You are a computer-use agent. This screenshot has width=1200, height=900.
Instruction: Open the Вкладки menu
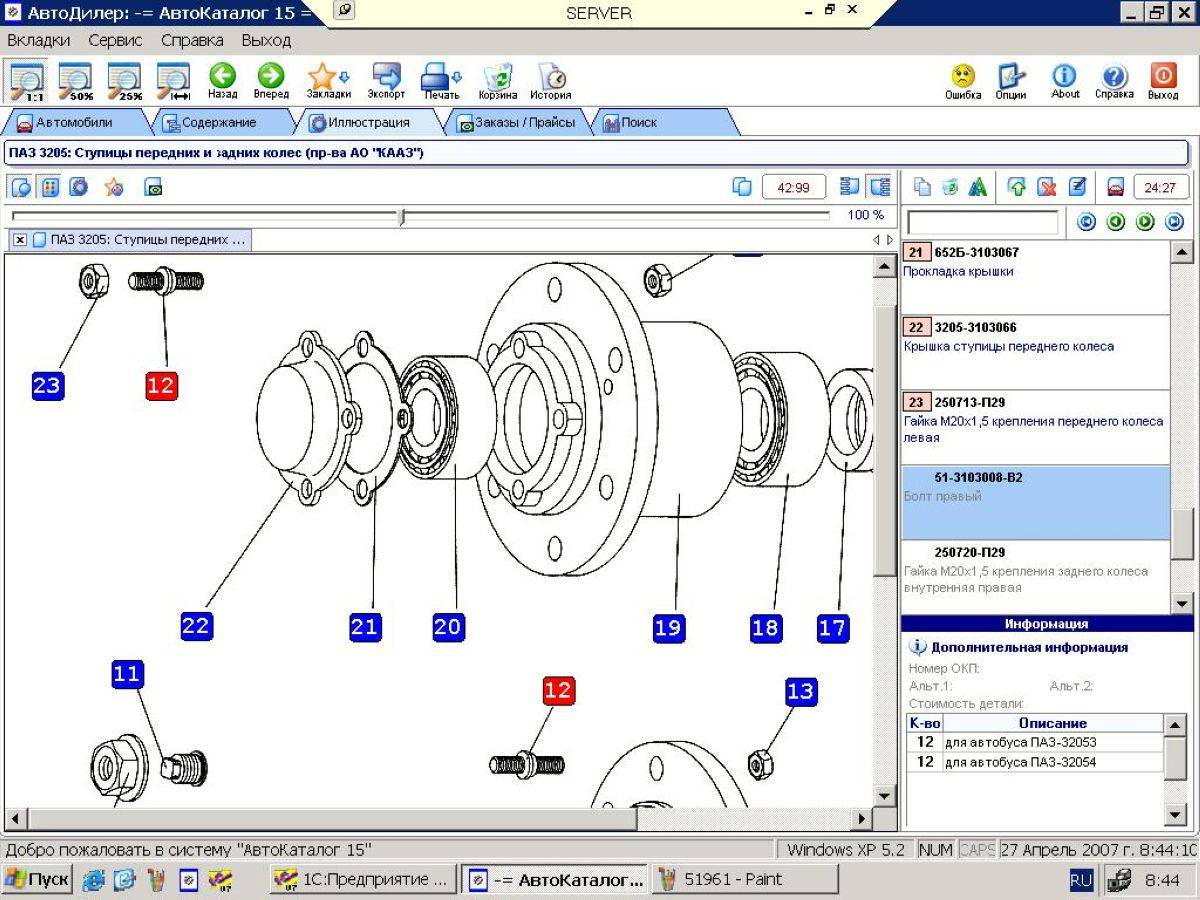click(x=39, y=41)
